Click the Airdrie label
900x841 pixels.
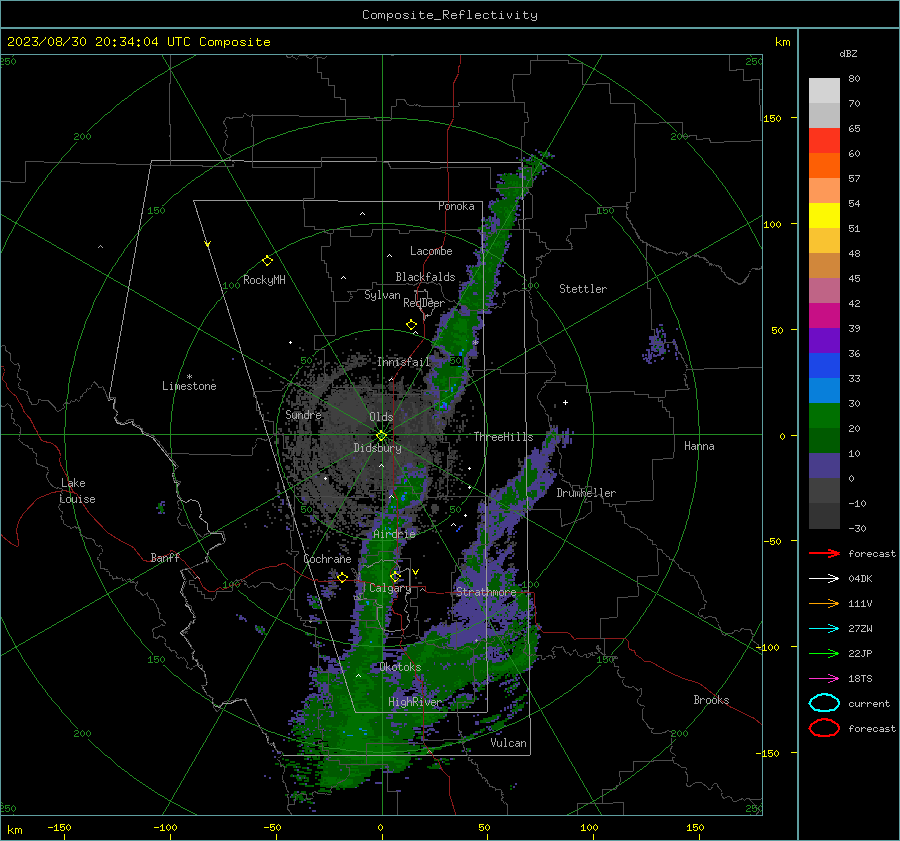pos(394,534)
